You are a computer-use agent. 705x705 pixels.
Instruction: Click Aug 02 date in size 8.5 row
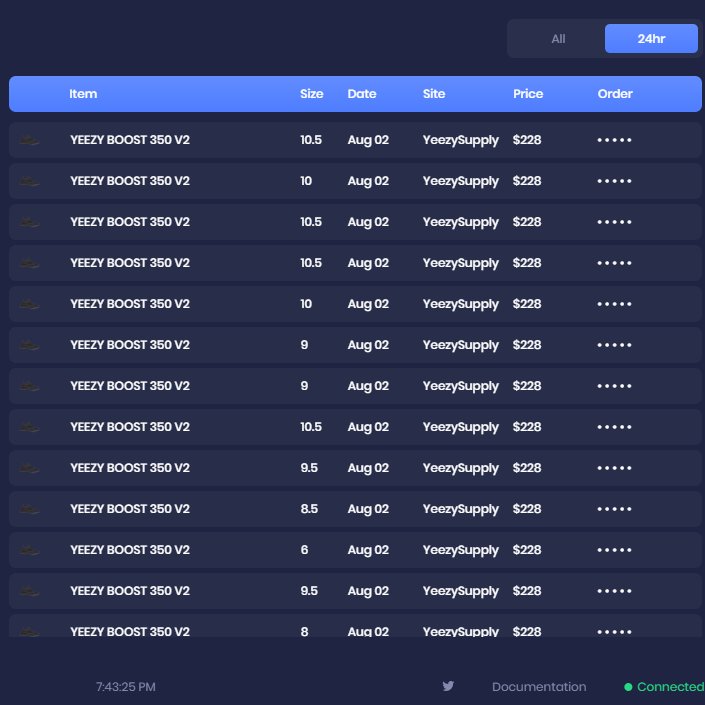pos(368,509)
